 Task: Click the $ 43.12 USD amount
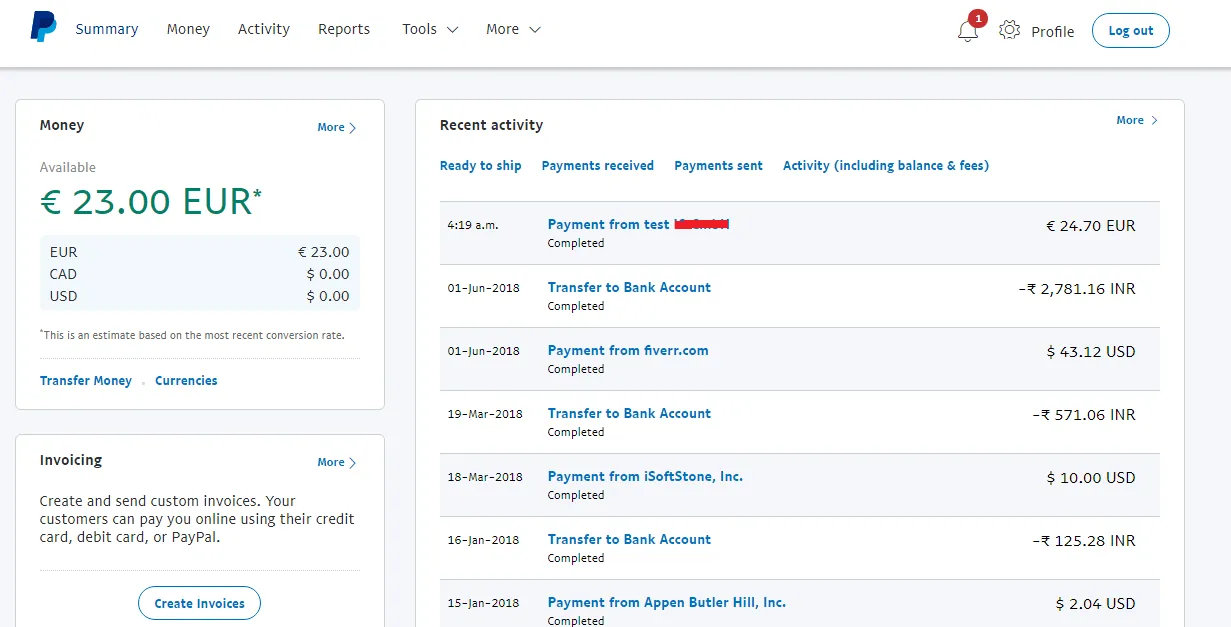1091,352
